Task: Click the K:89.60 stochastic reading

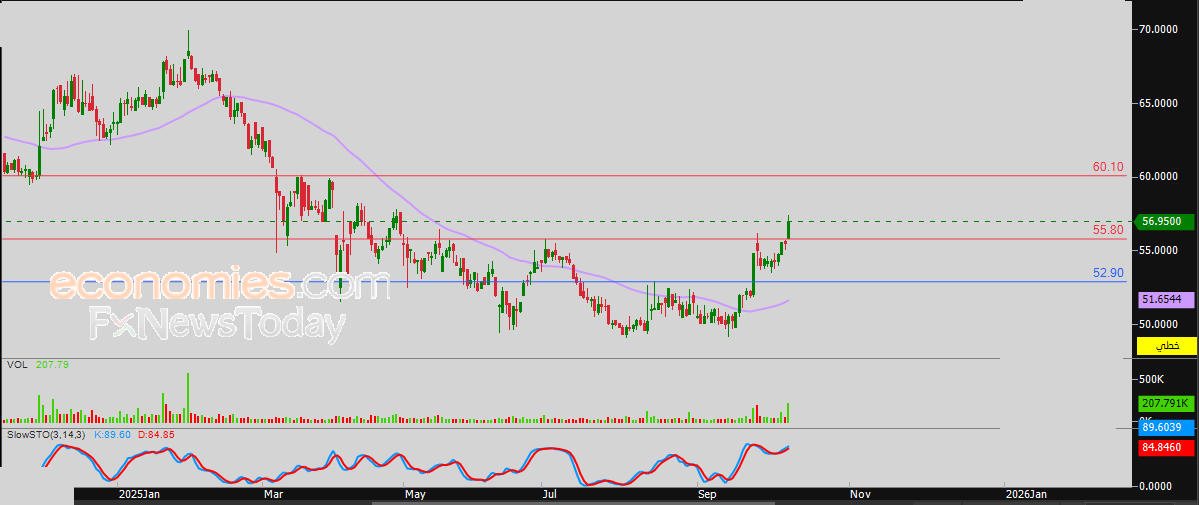Action: click(x=112, y=435)
